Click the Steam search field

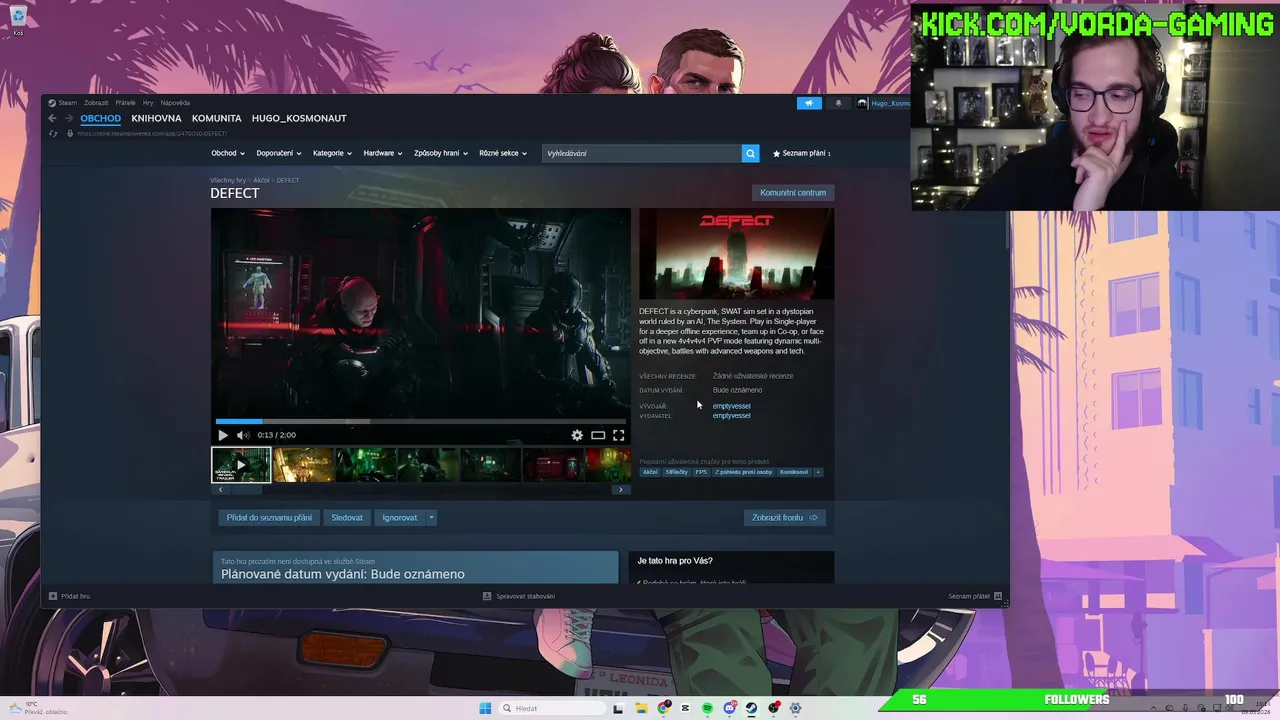pyautogui.click(x=641, y=153)
